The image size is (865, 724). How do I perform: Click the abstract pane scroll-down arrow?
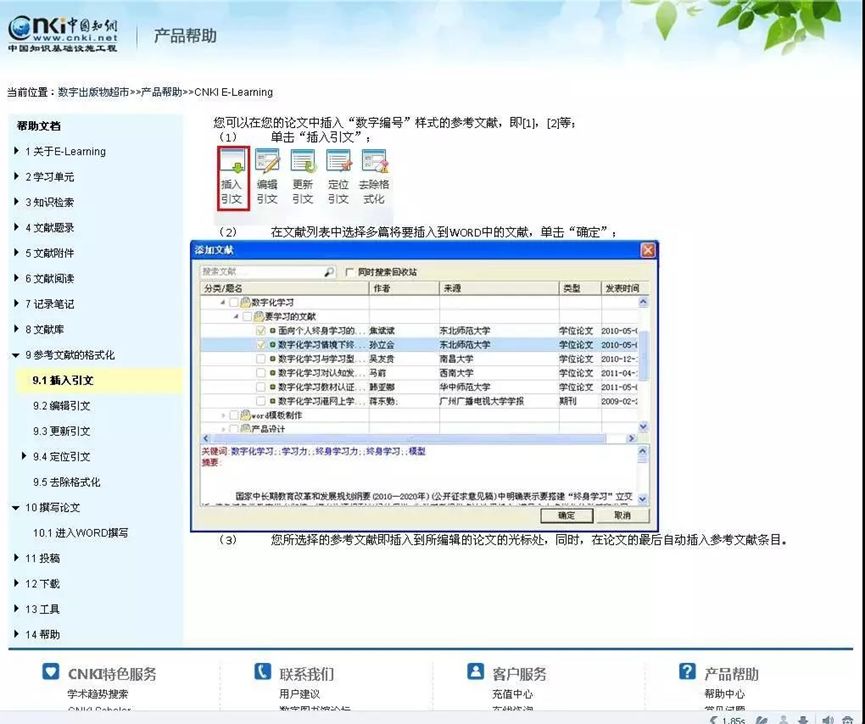pos(643,499)
